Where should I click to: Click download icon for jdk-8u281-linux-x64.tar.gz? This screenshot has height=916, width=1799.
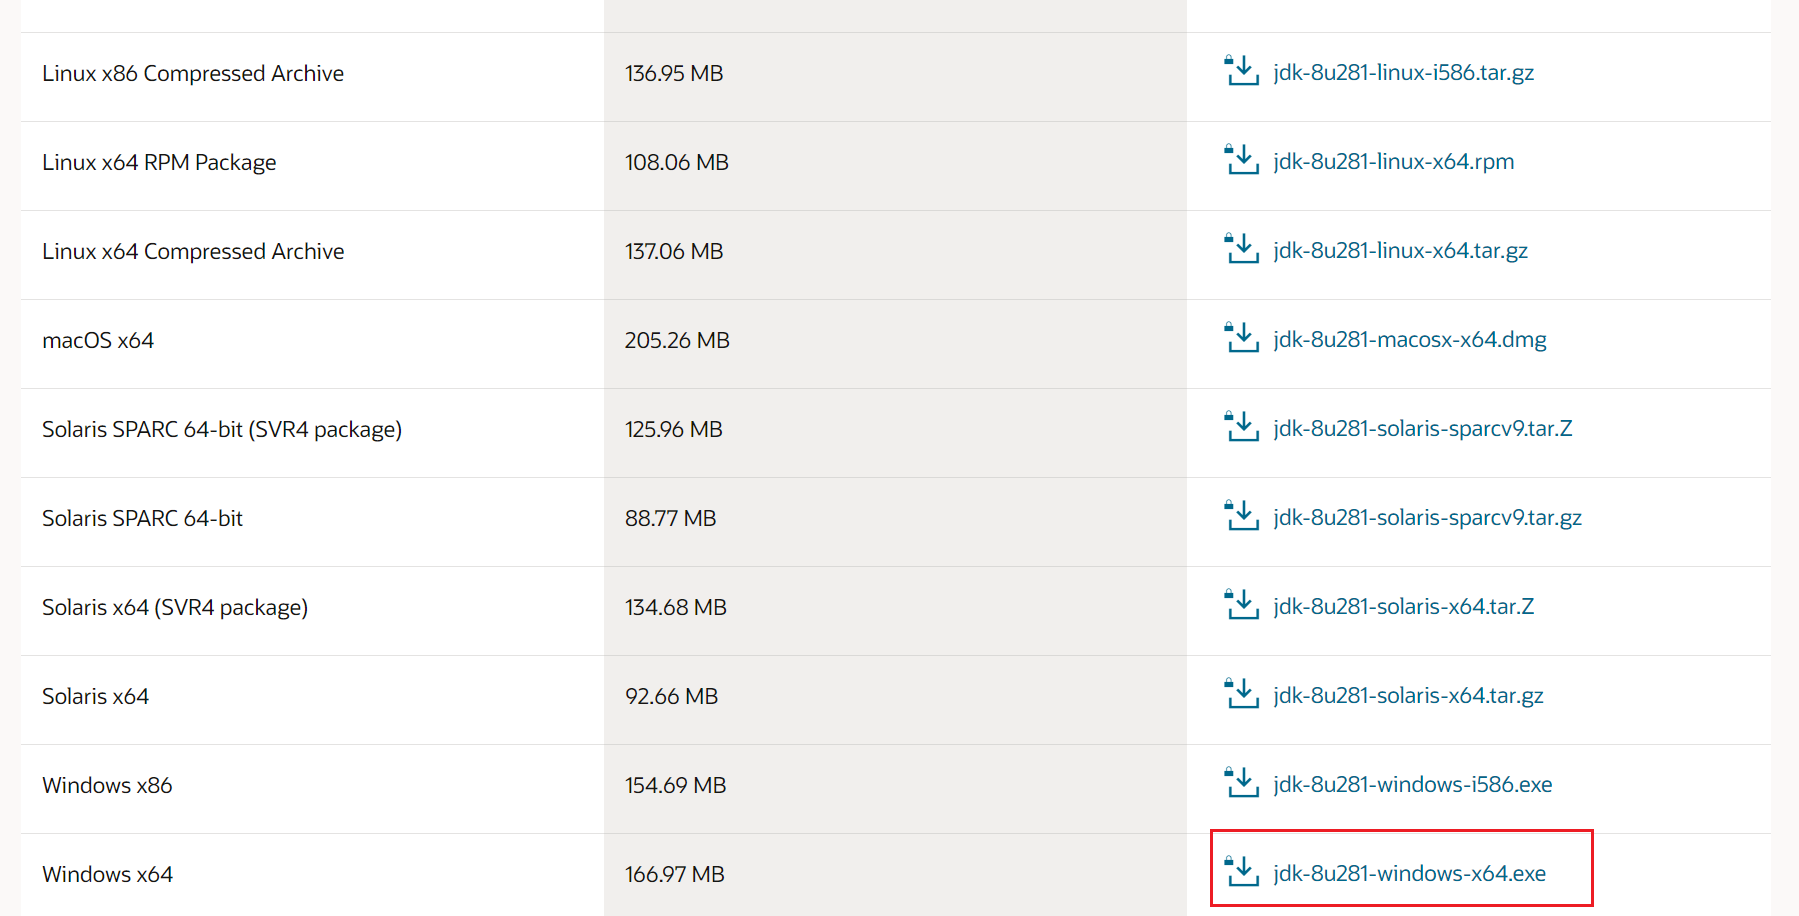pos(1242,249)
